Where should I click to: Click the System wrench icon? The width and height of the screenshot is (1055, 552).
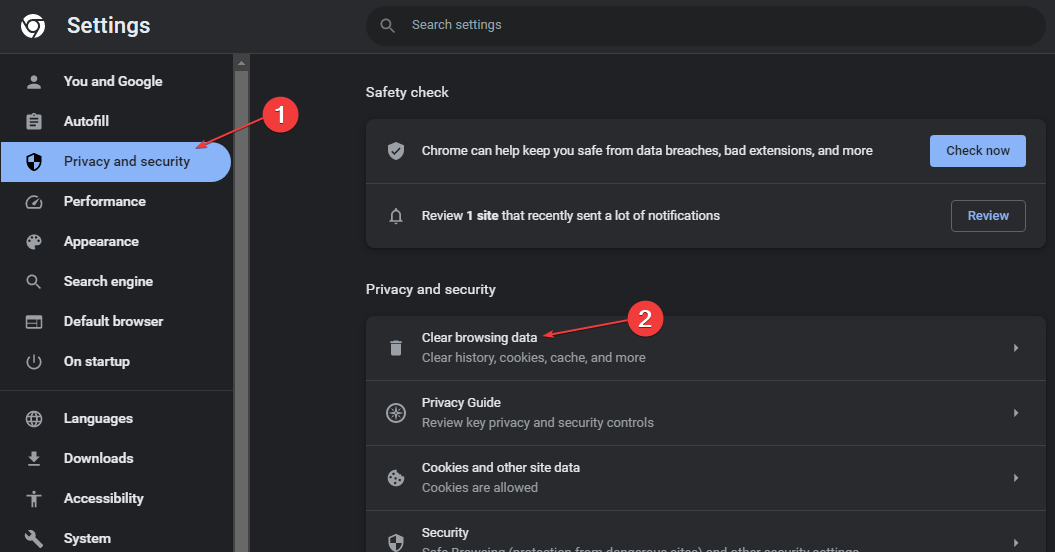click(34, 539)
